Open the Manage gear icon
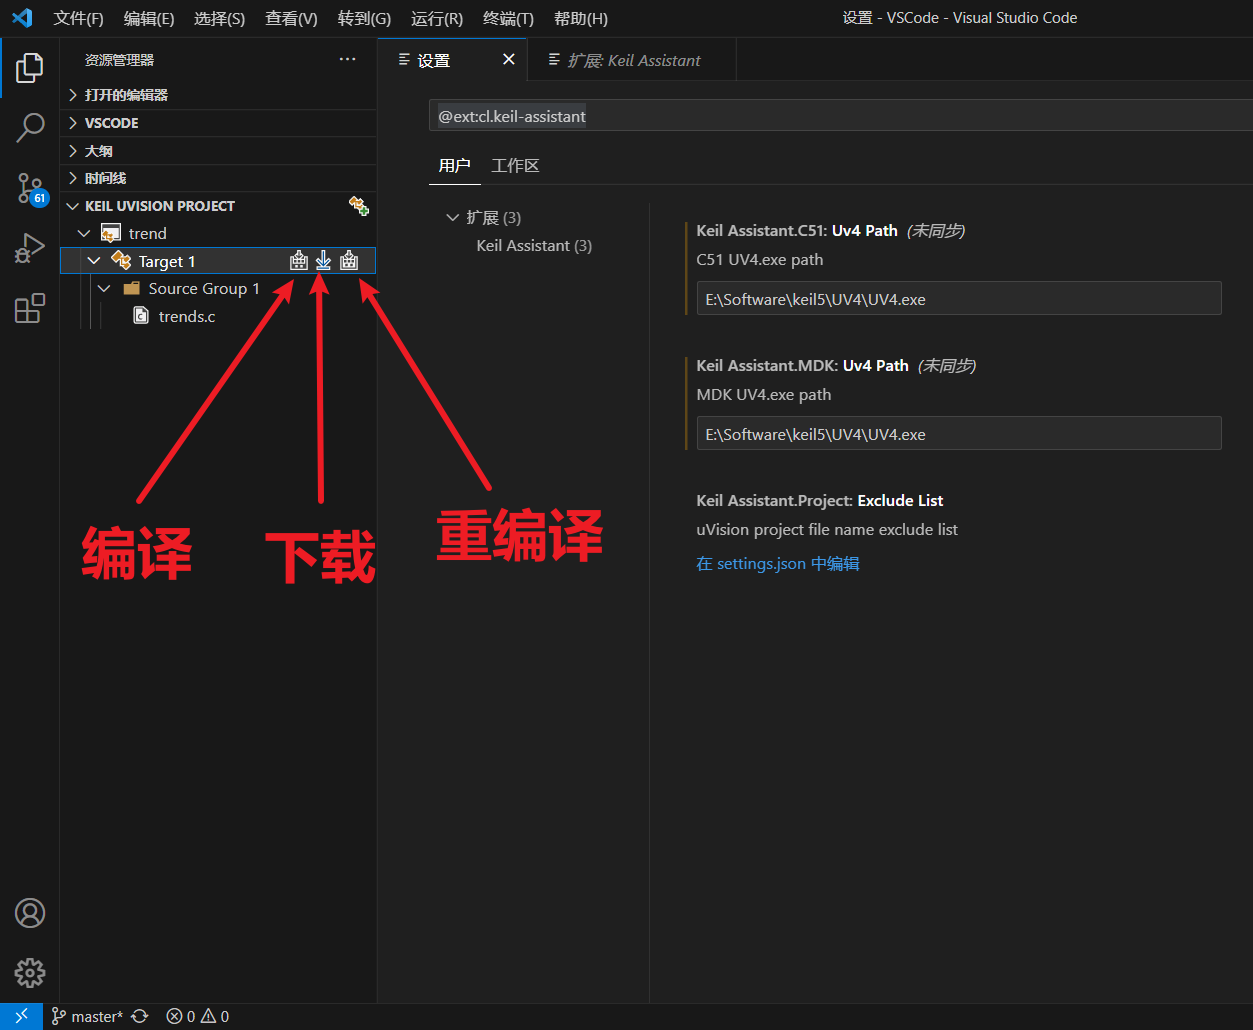Viewport: 1253px width, 1030px height. coord(30,973)
